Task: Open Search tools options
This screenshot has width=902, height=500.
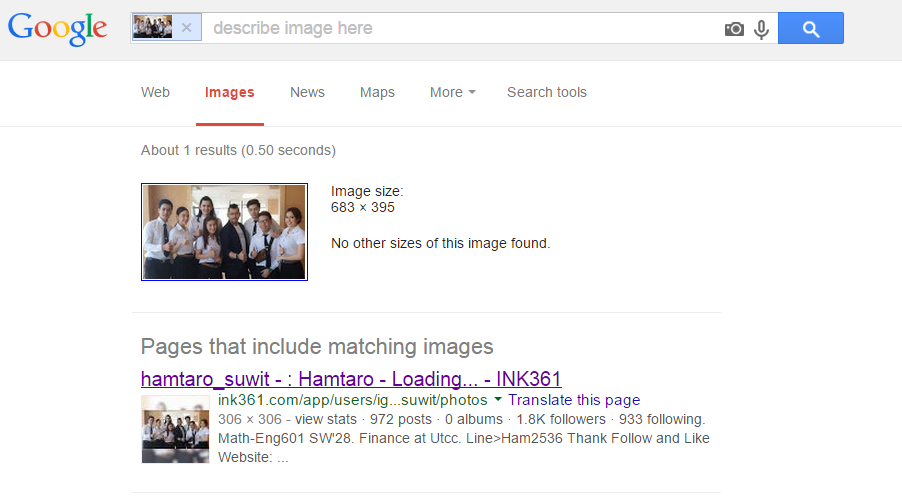Action: click(546, 92)
